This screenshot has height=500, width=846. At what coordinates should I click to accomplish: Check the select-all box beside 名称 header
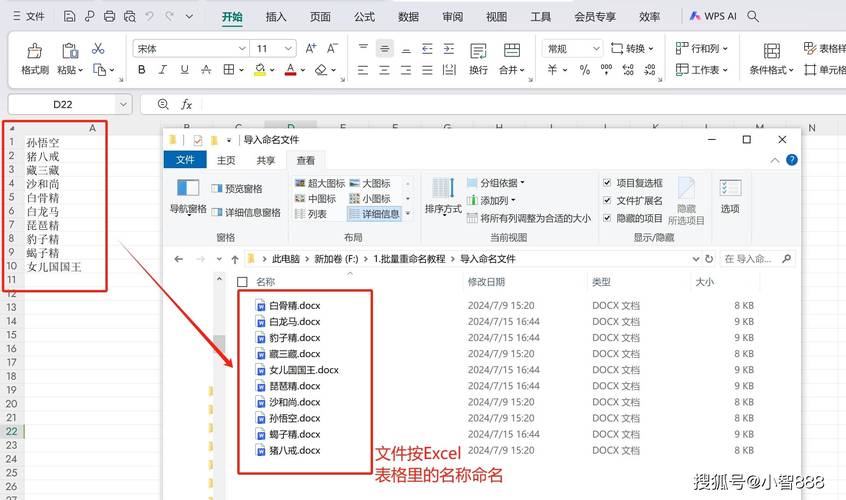coord(242,282)
